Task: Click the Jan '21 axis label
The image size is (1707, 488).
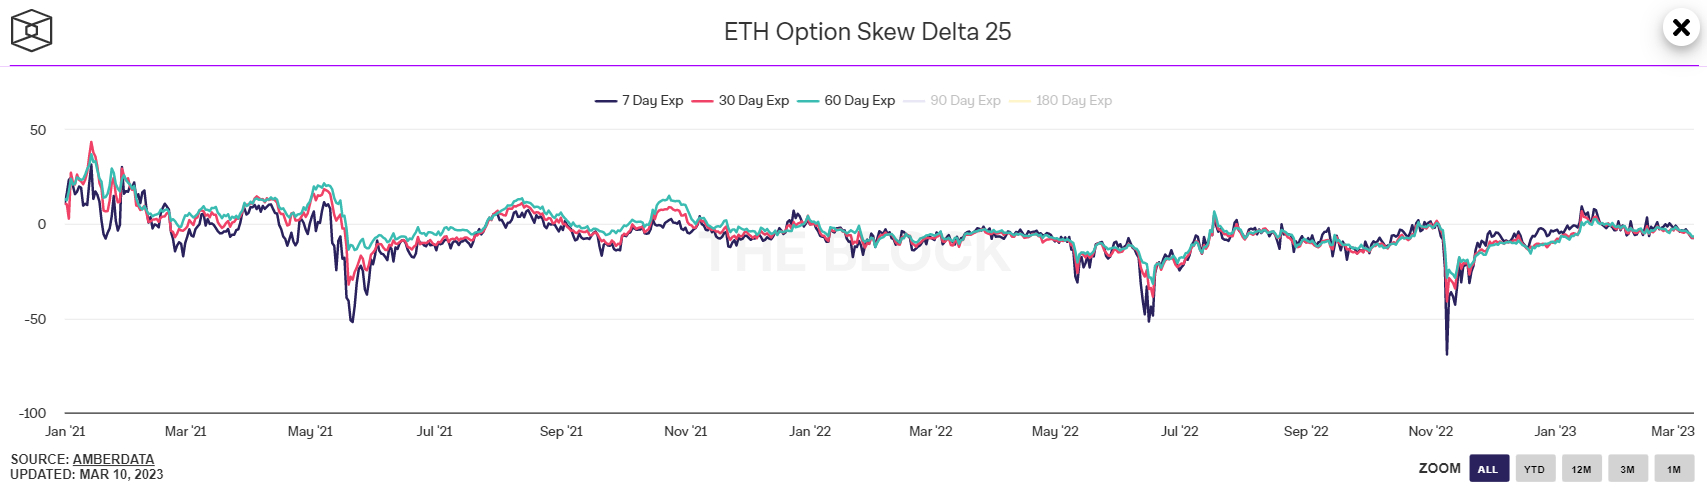Action: click(66, 432)
